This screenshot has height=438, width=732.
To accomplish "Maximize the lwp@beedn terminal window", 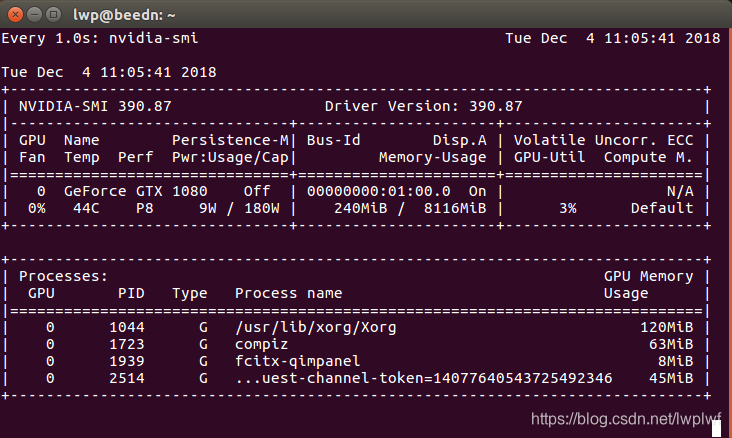I will [54, 14].
